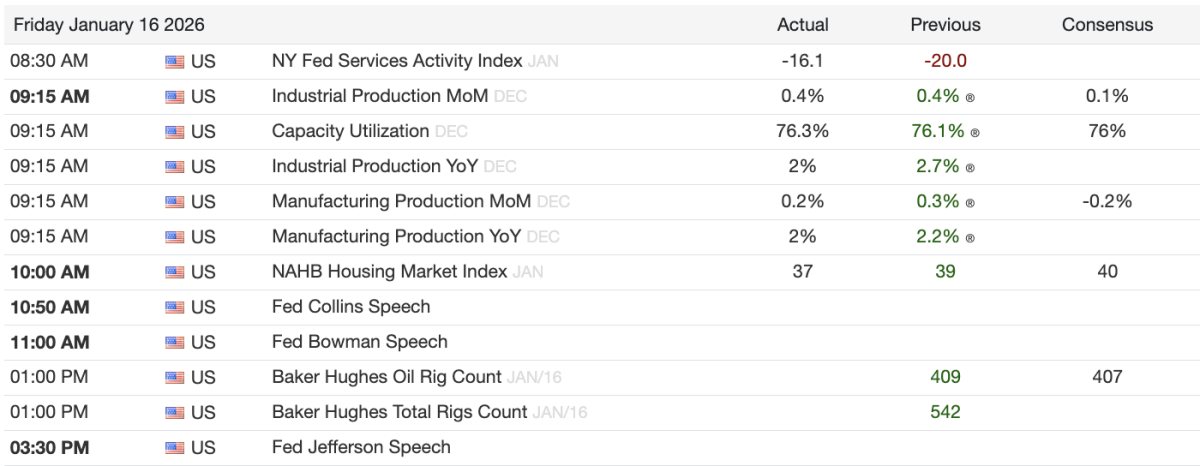This screenshot has width=1200, height=466.
Task: Click the US flag in the Fed Bowman Speech row
Action: [x=175, y=342]
